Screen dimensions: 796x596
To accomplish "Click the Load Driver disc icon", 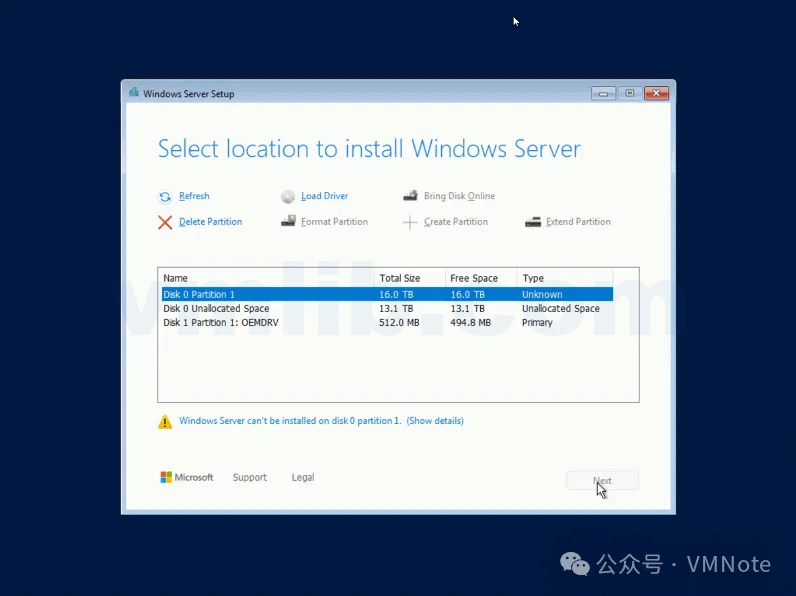I will [x=288, y=197].
